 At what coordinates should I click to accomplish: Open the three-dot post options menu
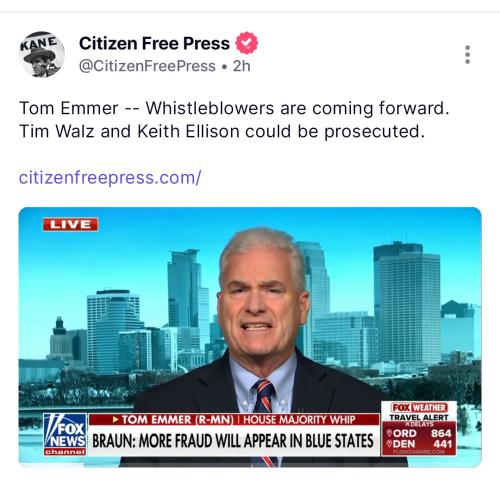click(467, 55)
